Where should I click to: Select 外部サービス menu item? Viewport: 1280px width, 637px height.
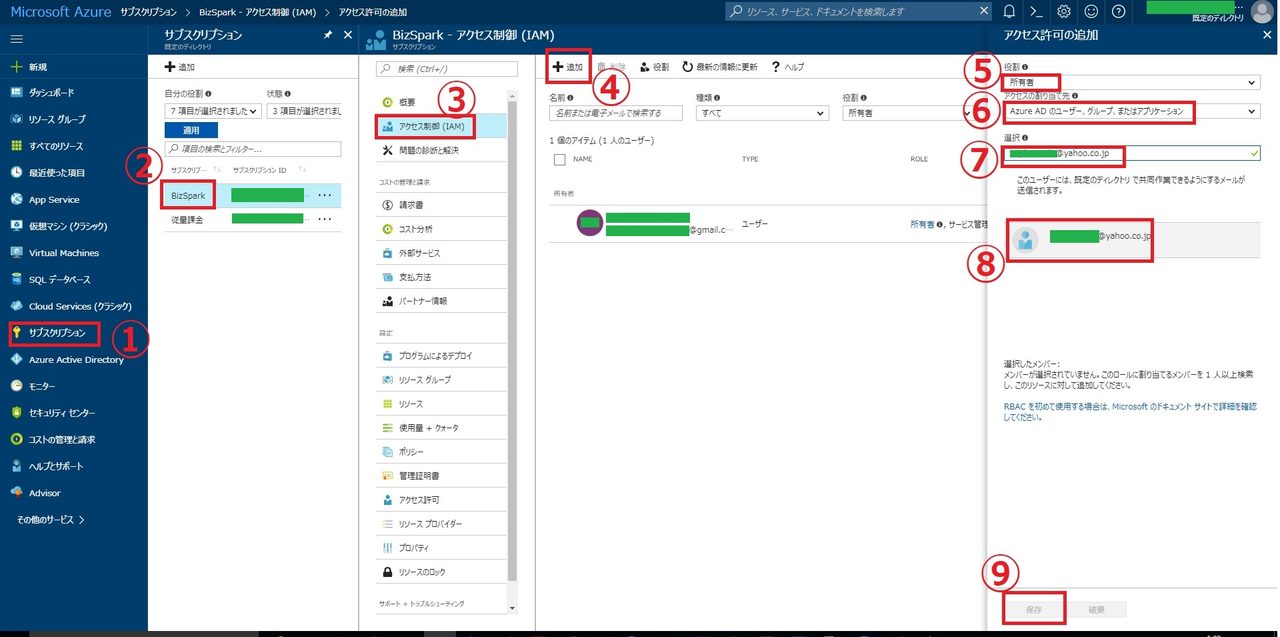(x=441, y=253)
